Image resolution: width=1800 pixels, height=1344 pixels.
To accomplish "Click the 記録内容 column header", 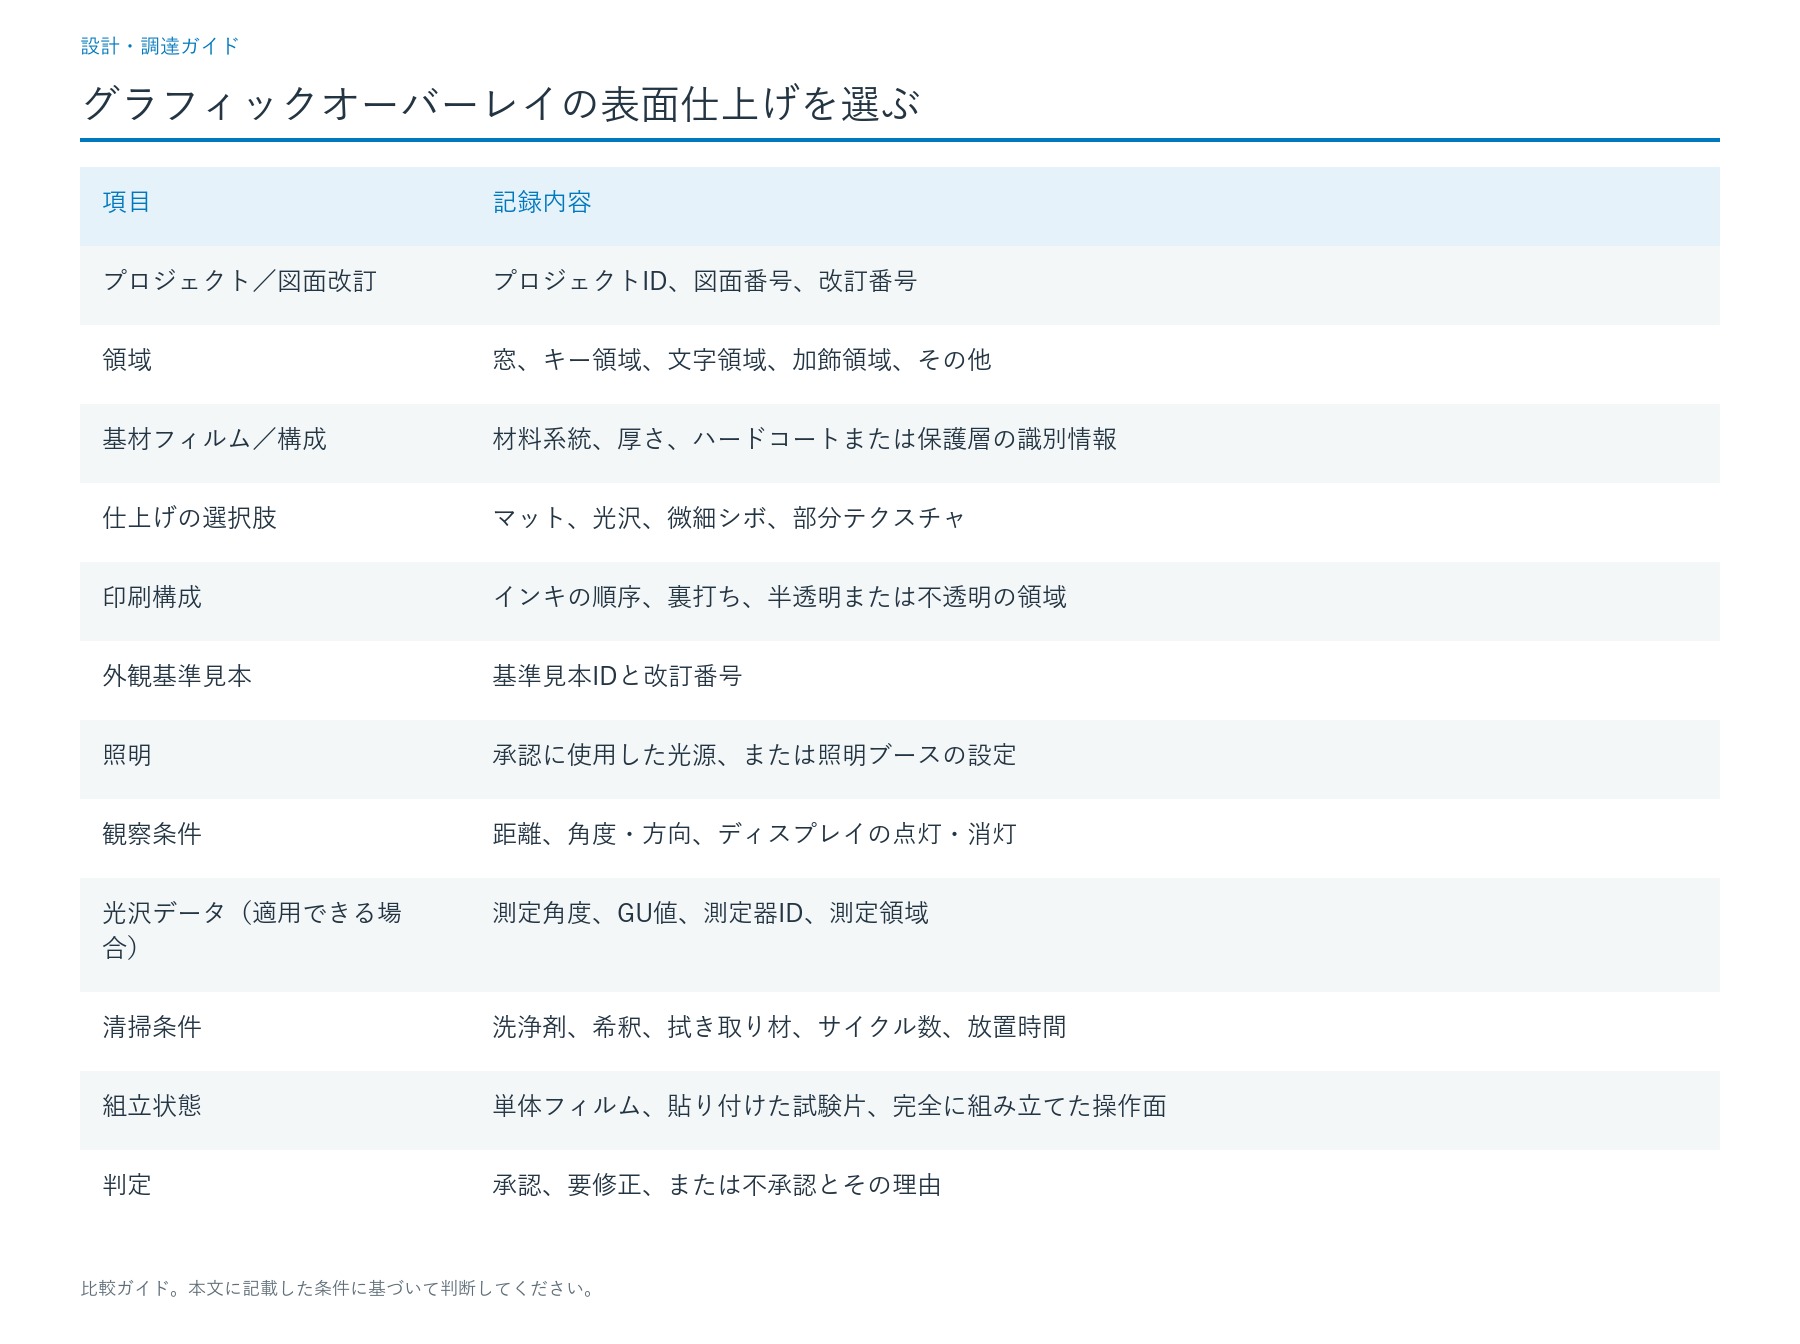I will point(542,202).
